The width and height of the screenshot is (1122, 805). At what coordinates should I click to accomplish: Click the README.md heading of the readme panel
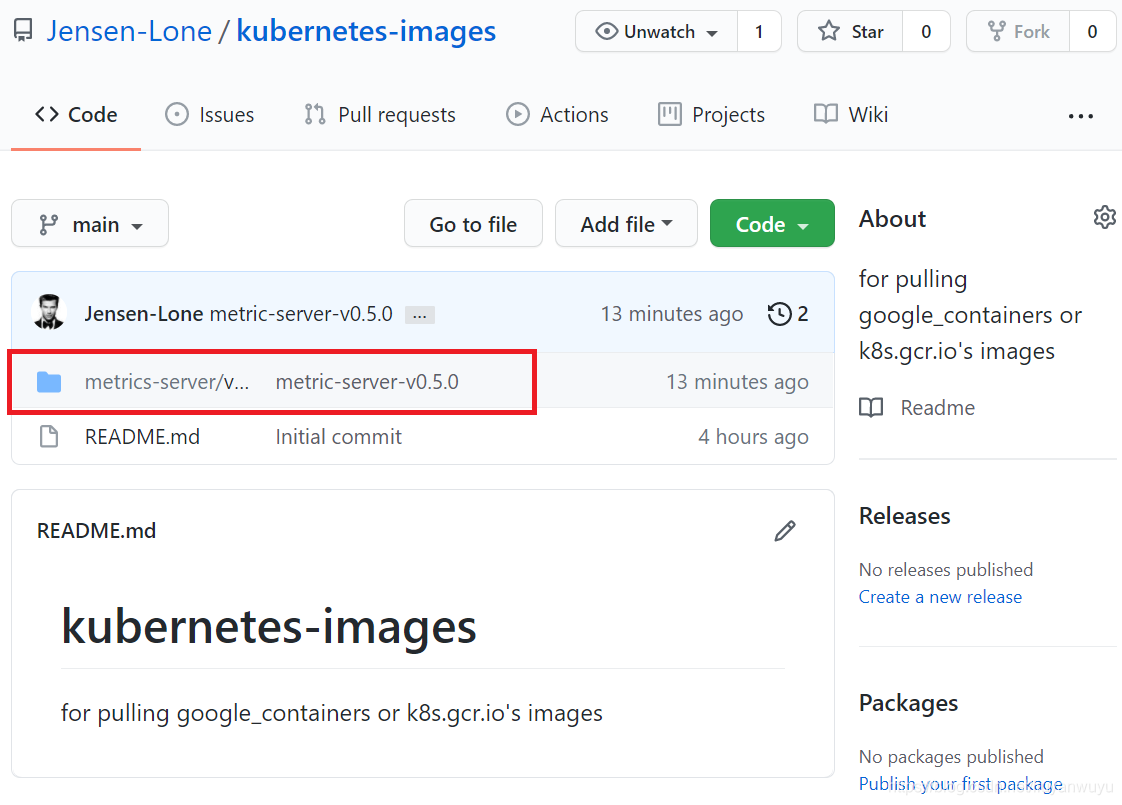pyautogui.click(x=97, y=530)
